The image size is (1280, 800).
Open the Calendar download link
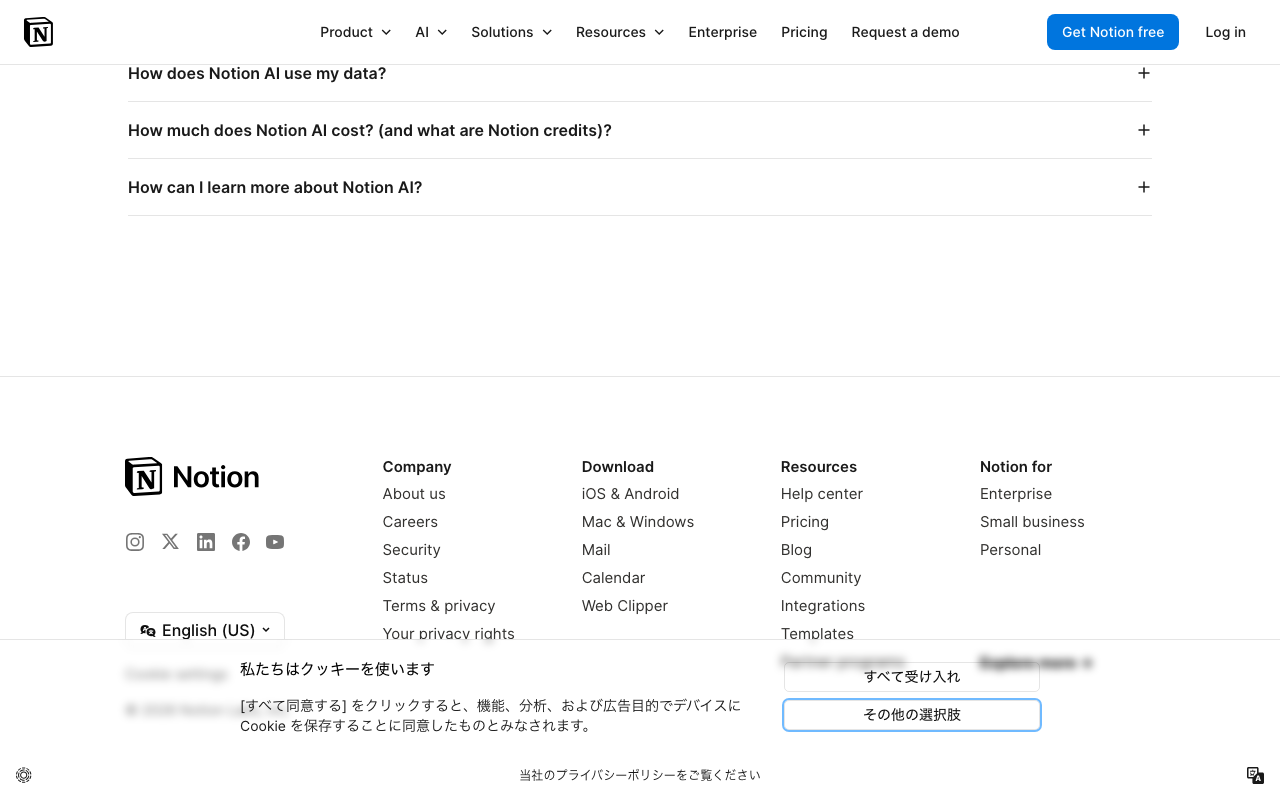(613, 578)
